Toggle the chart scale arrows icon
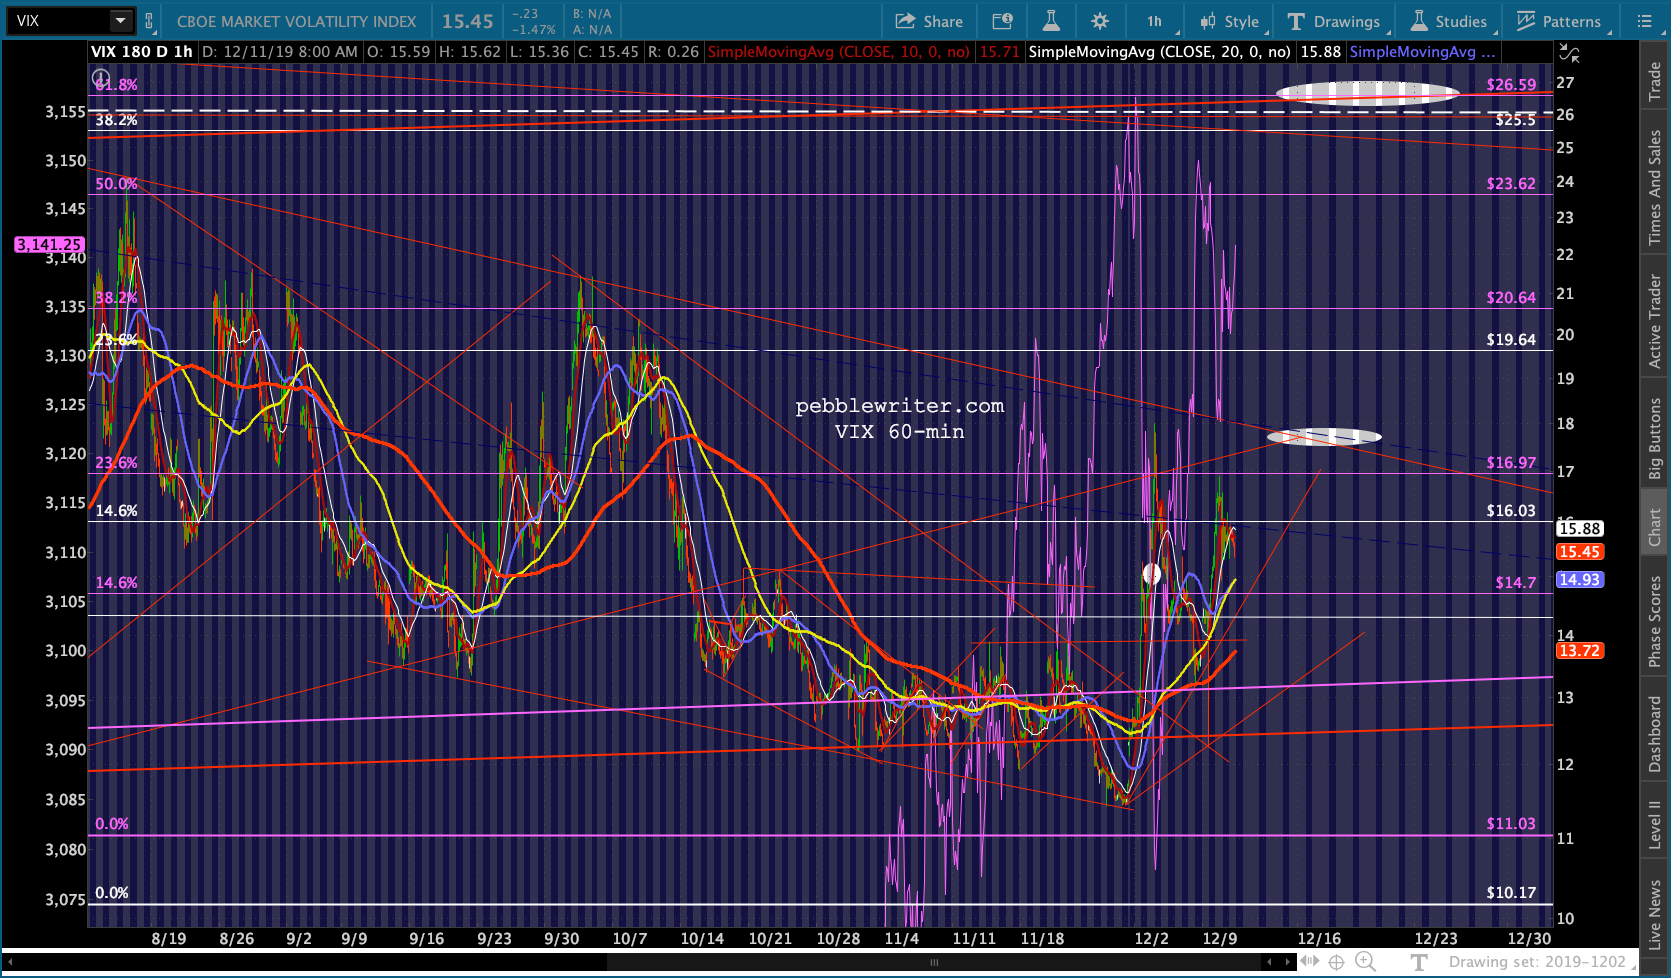Image resolution: width=1671 pixels, height=978 pixels. pos(1570,54)
